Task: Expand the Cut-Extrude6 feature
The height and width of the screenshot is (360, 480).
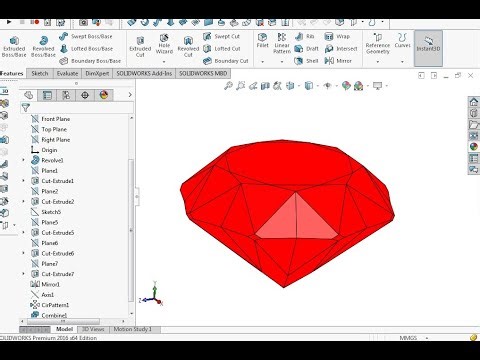Action: coord(23,253)
